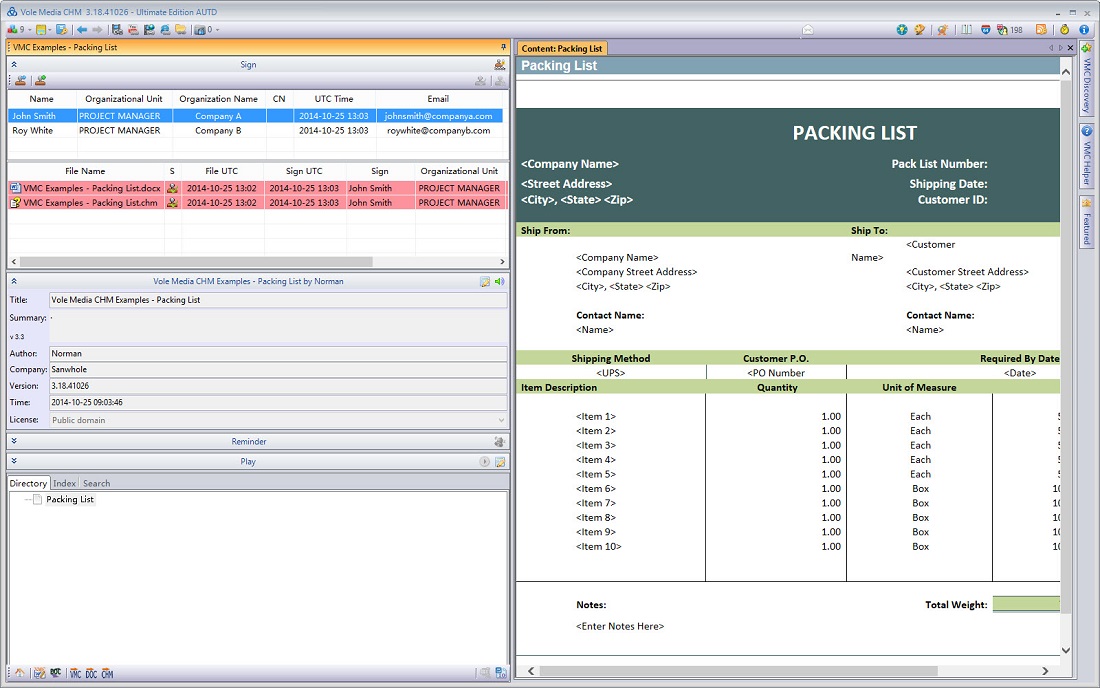Click the YouTube icon in the top toolbar
The width and height of the screenshot is (1100, 688).
point(134,30)
